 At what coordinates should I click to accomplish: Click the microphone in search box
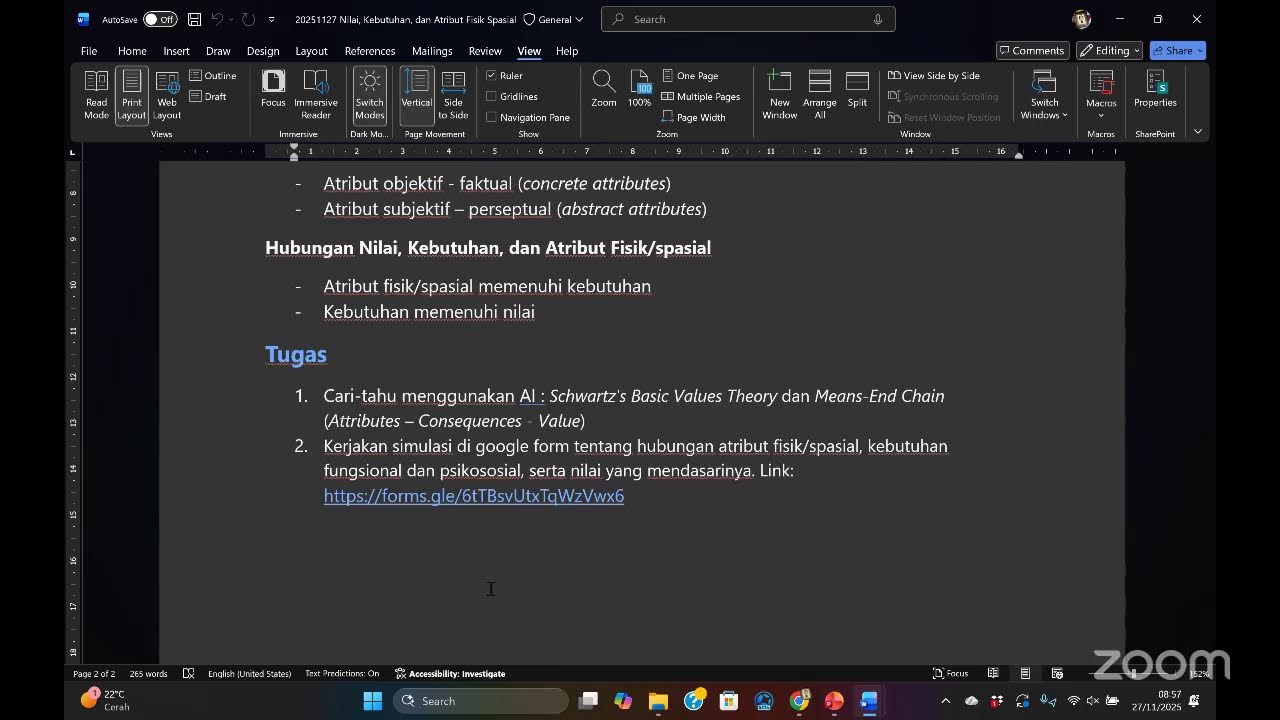point(878,19)
